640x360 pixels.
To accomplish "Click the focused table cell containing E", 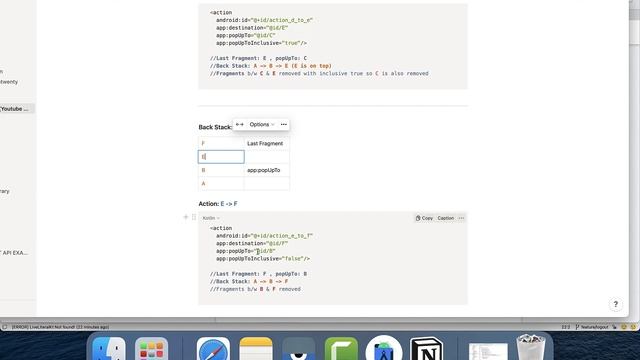I will pos(221,157).
